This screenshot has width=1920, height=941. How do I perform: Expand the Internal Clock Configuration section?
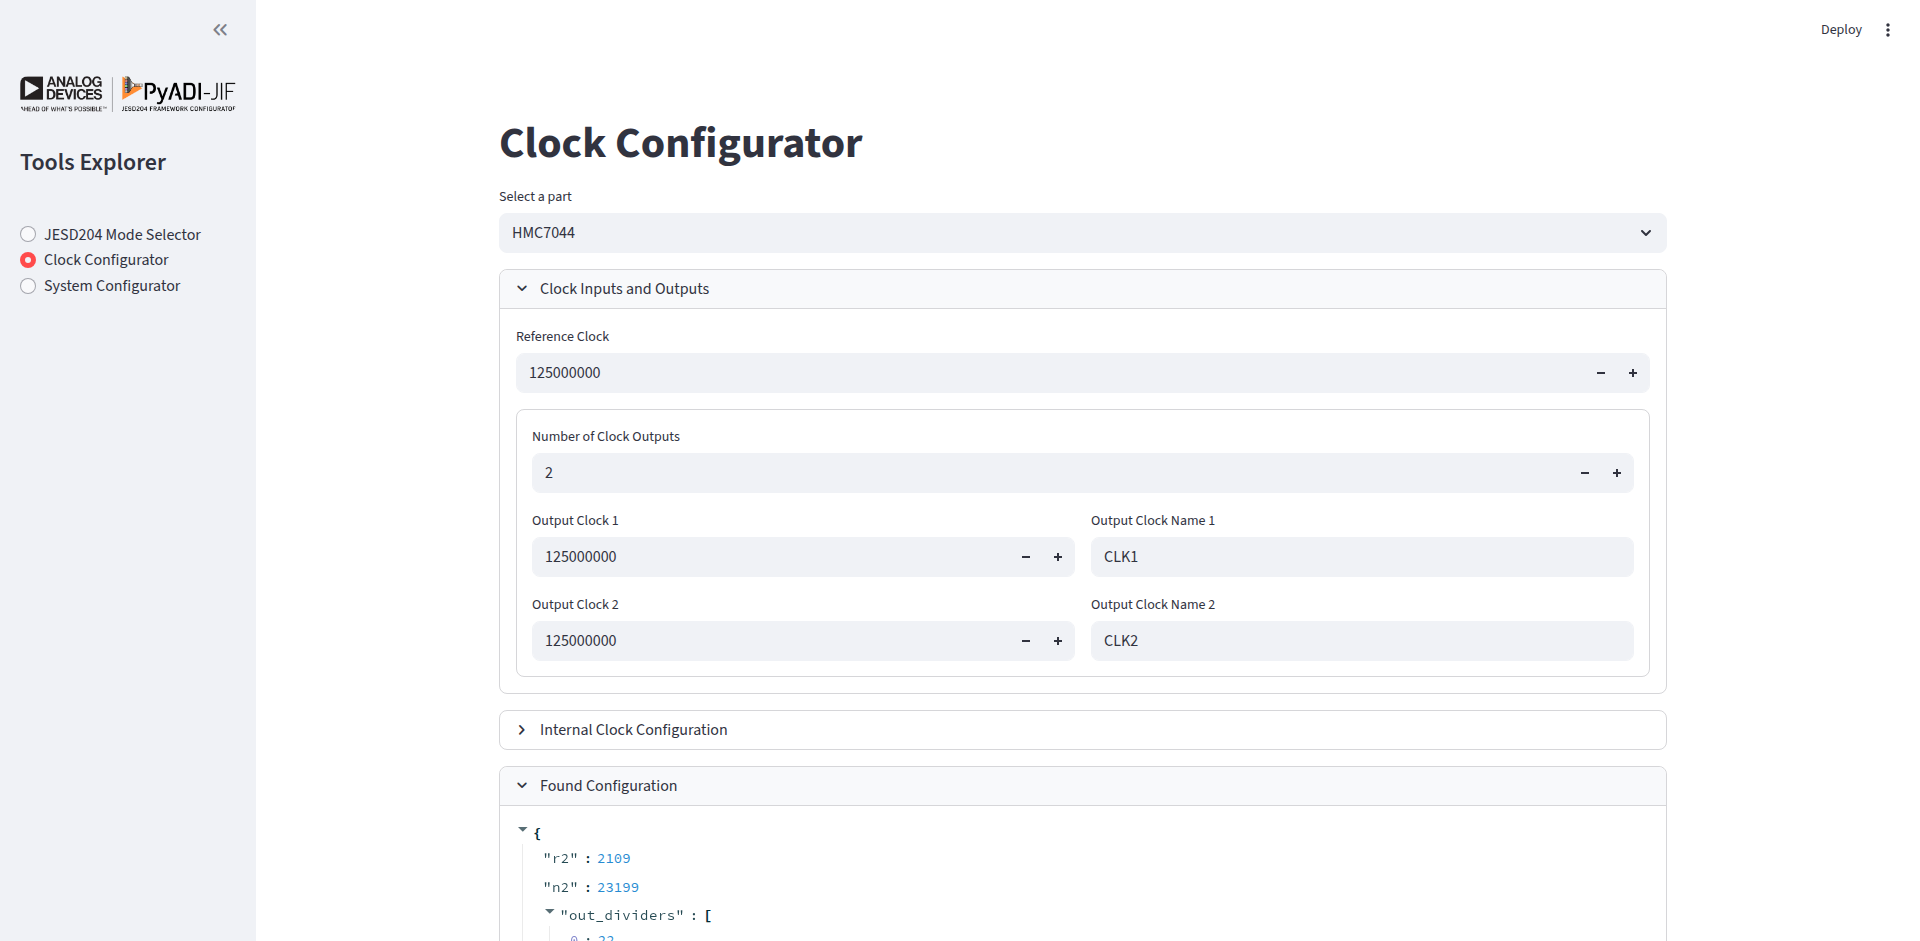(521, 729)
